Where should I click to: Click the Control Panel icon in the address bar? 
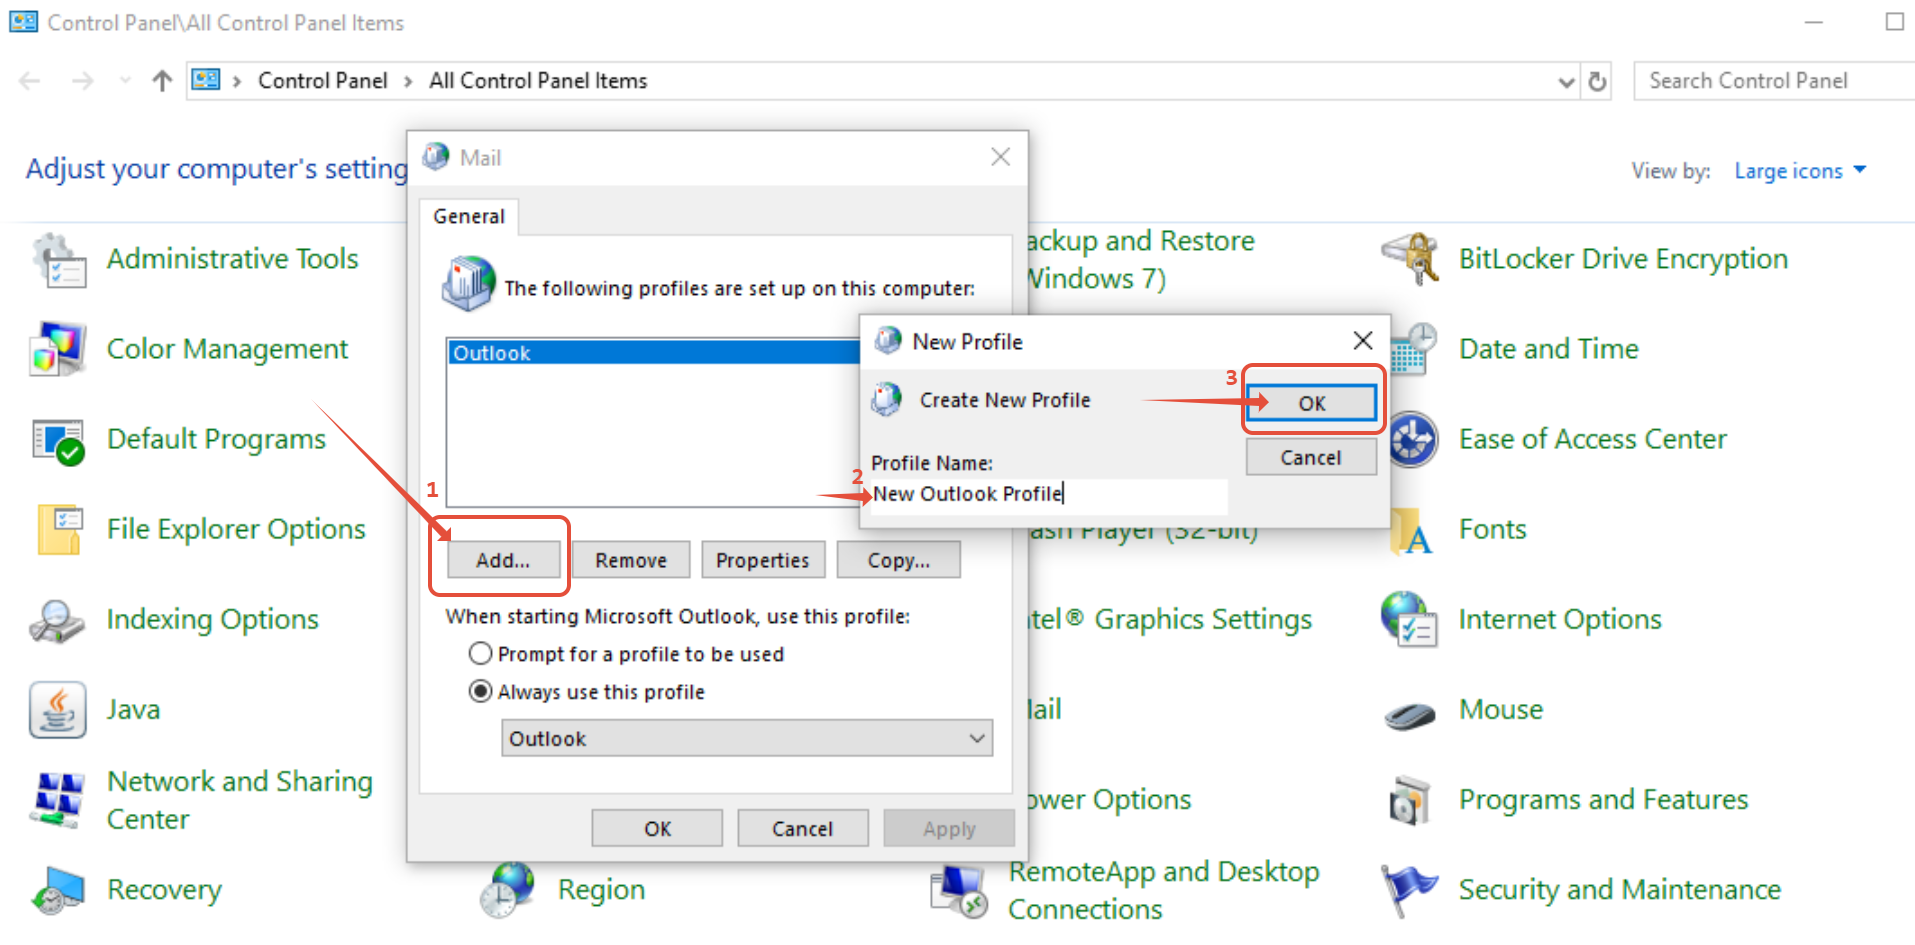click(206, 80)
